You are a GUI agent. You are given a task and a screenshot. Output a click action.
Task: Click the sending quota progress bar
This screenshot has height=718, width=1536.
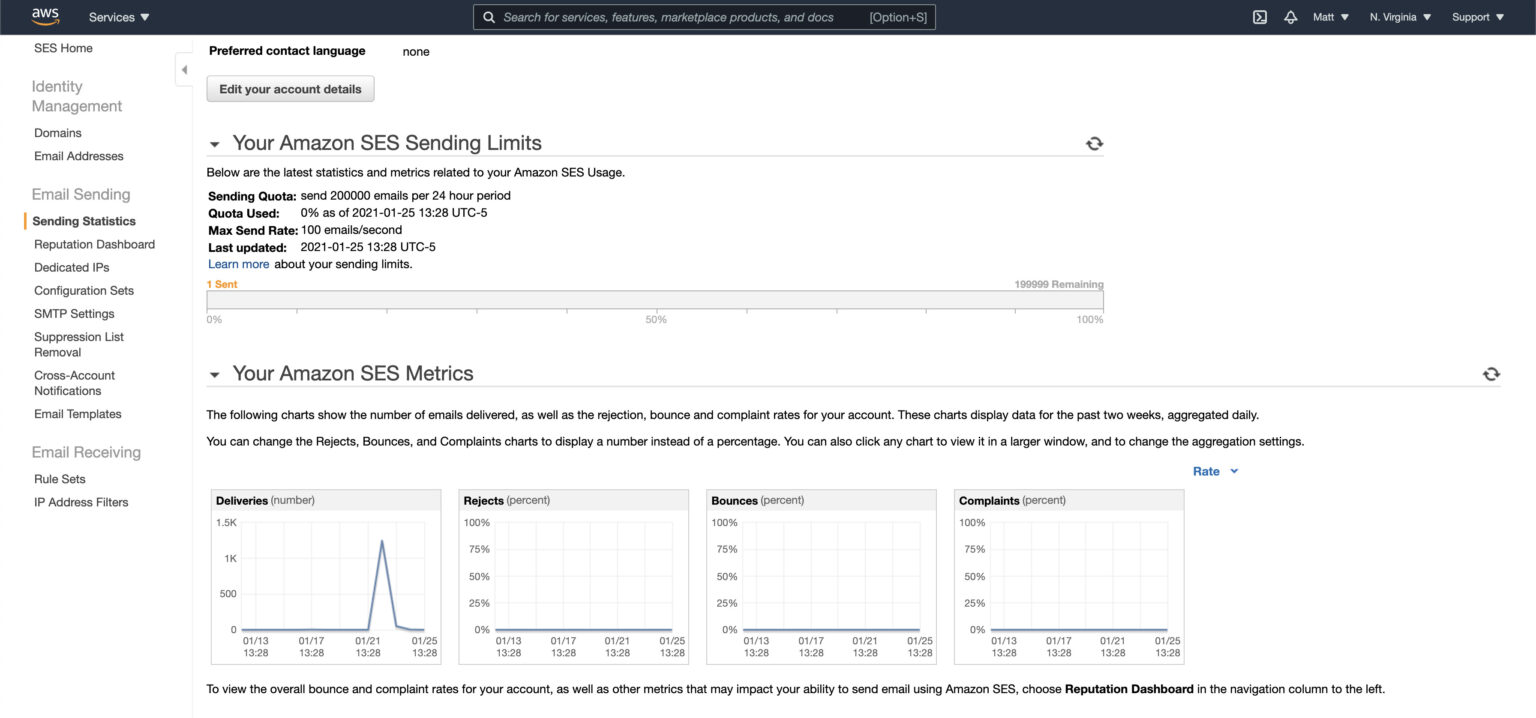(x=656, y=300)
